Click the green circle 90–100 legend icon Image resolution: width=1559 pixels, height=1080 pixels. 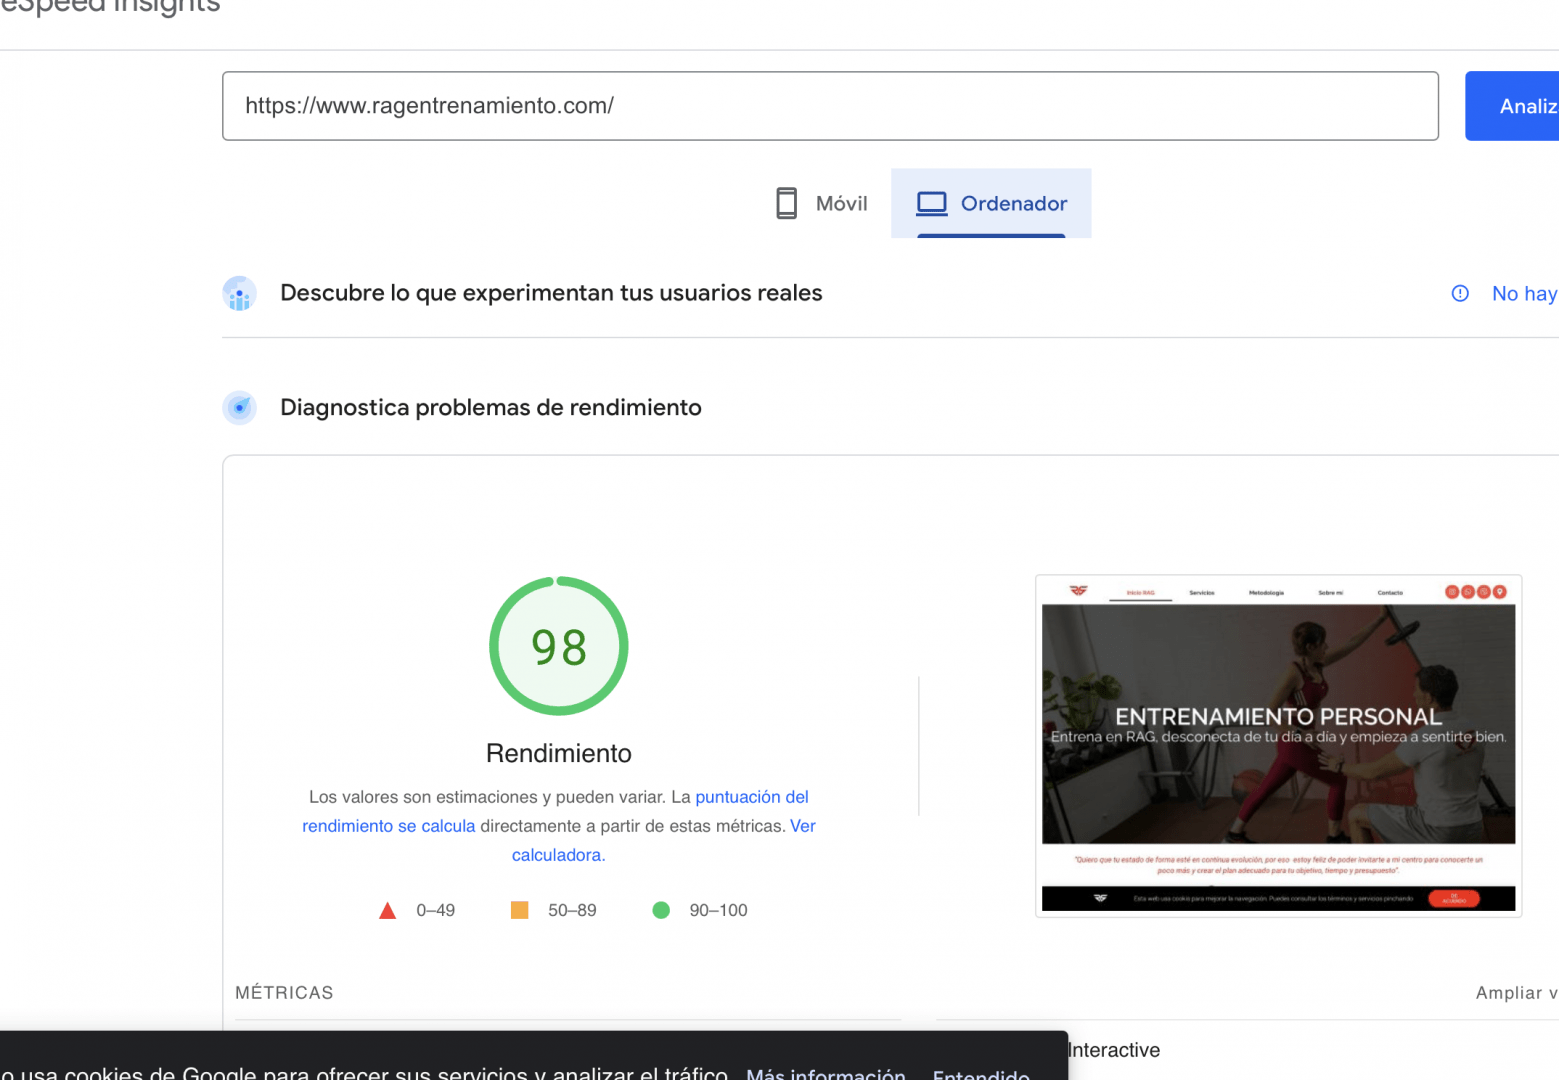point(661,910)
